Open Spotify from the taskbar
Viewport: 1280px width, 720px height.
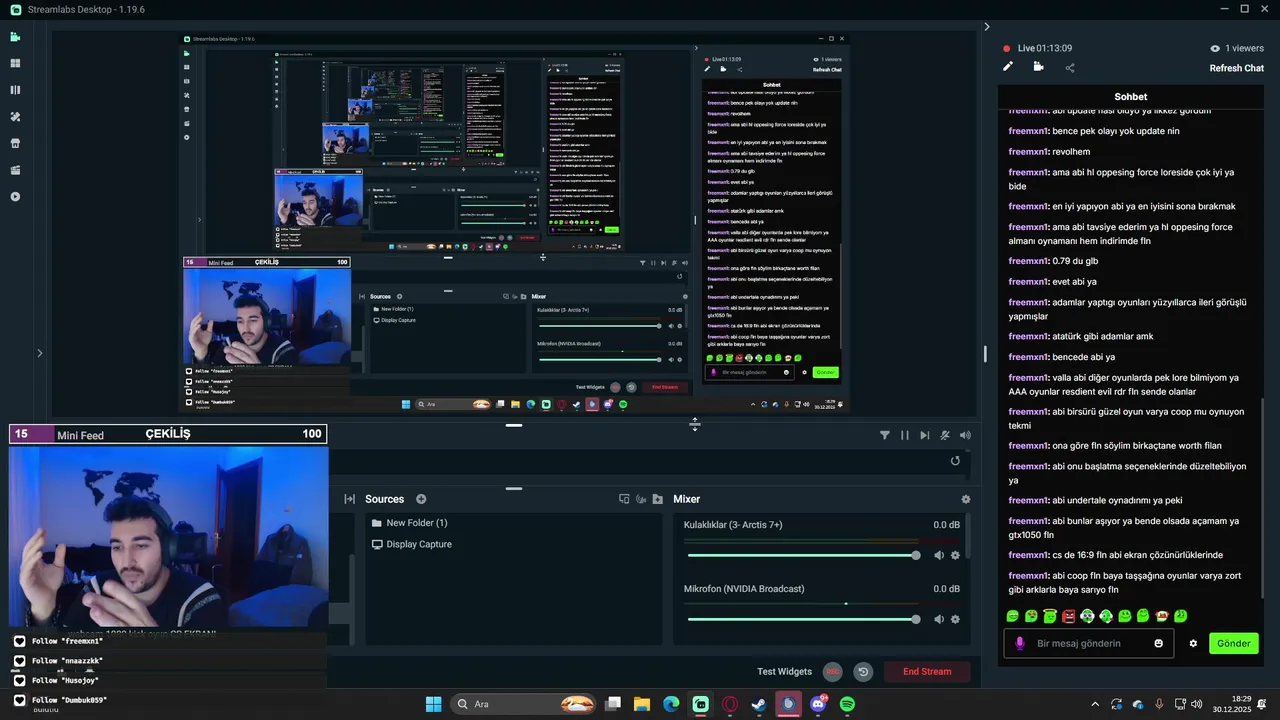(847, 704)
